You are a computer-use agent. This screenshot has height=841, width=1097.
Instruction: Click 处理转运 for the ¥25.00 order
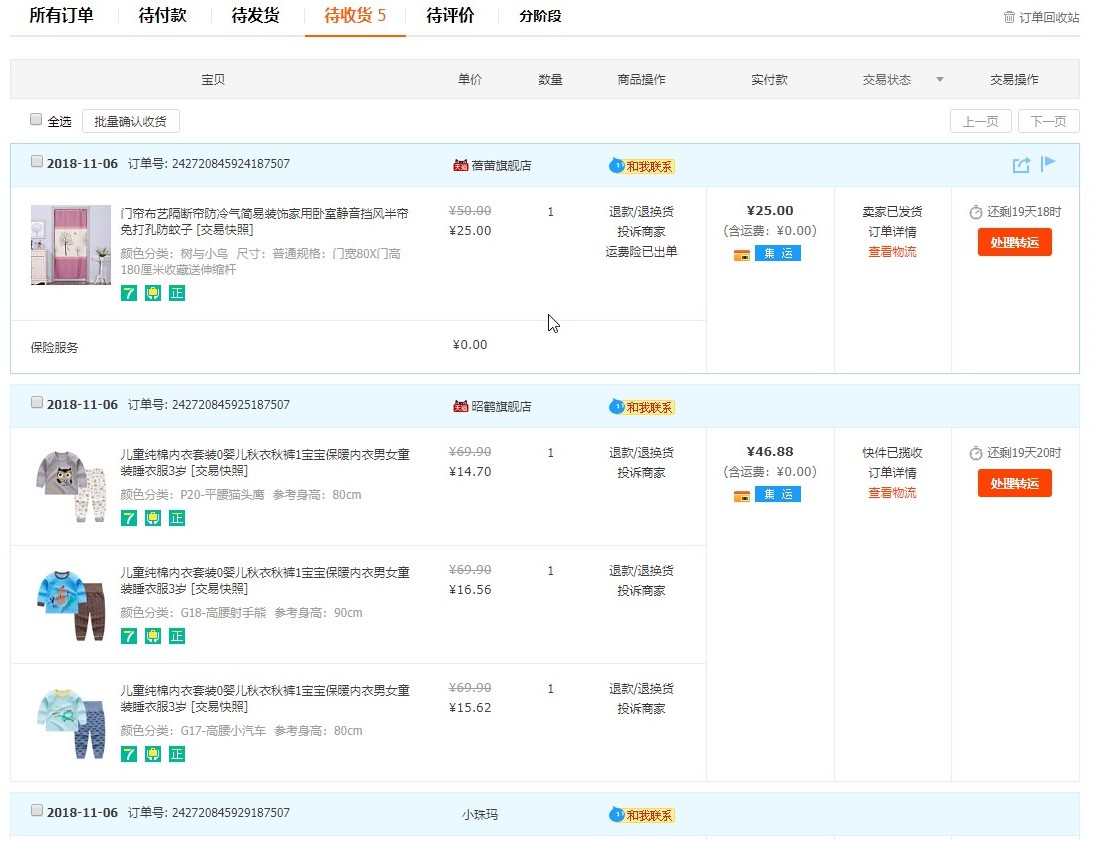(1014, 242)
